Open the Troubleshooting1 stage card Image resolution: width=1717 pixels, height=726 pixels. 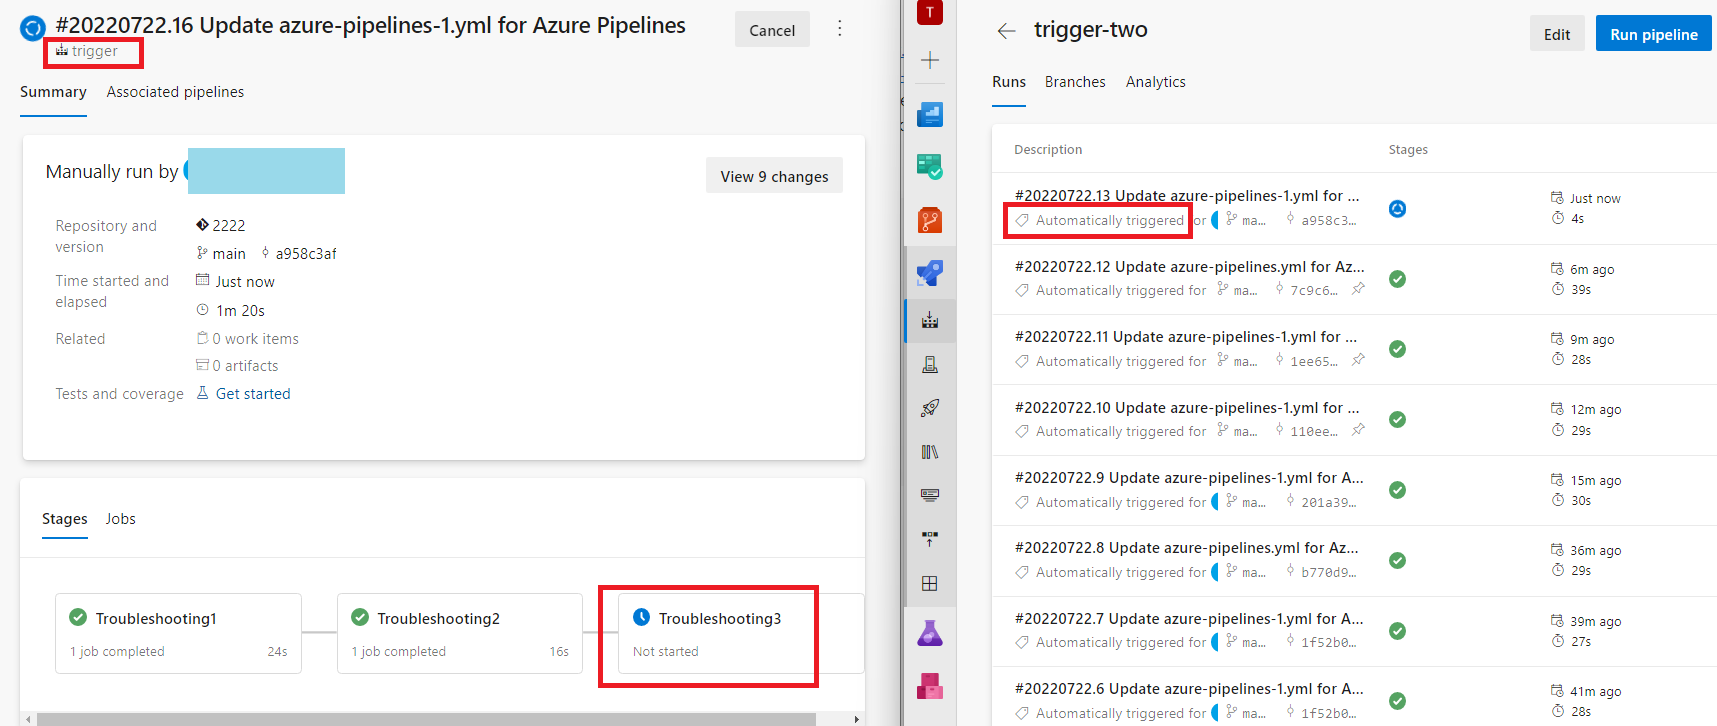(178, 633)
